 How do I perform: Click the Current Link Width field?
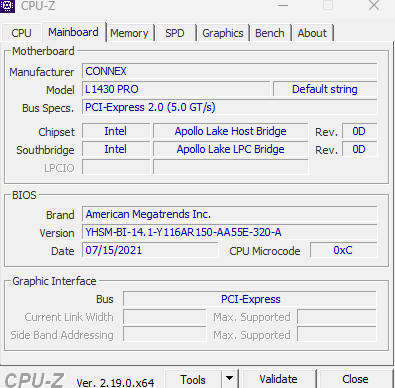(x=165, y=317)
